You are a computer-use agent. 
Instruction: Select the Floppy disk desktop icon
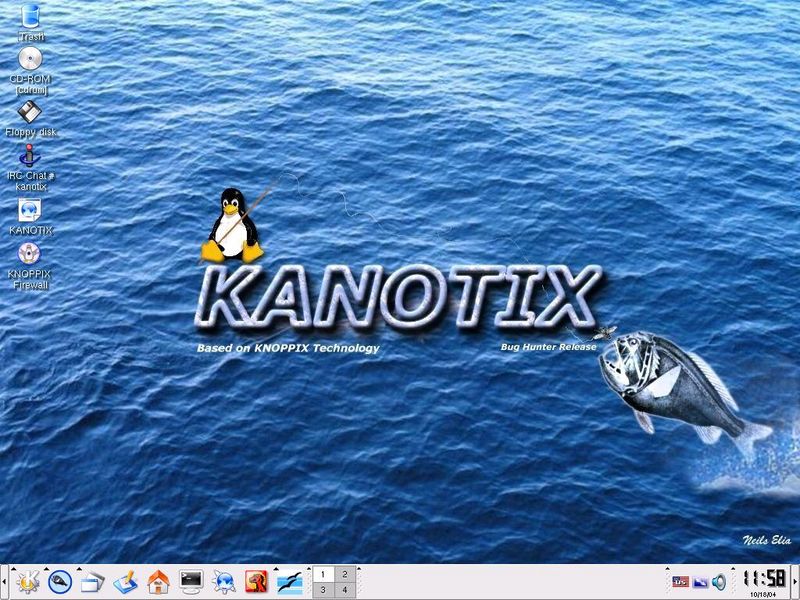click(31, 118)
